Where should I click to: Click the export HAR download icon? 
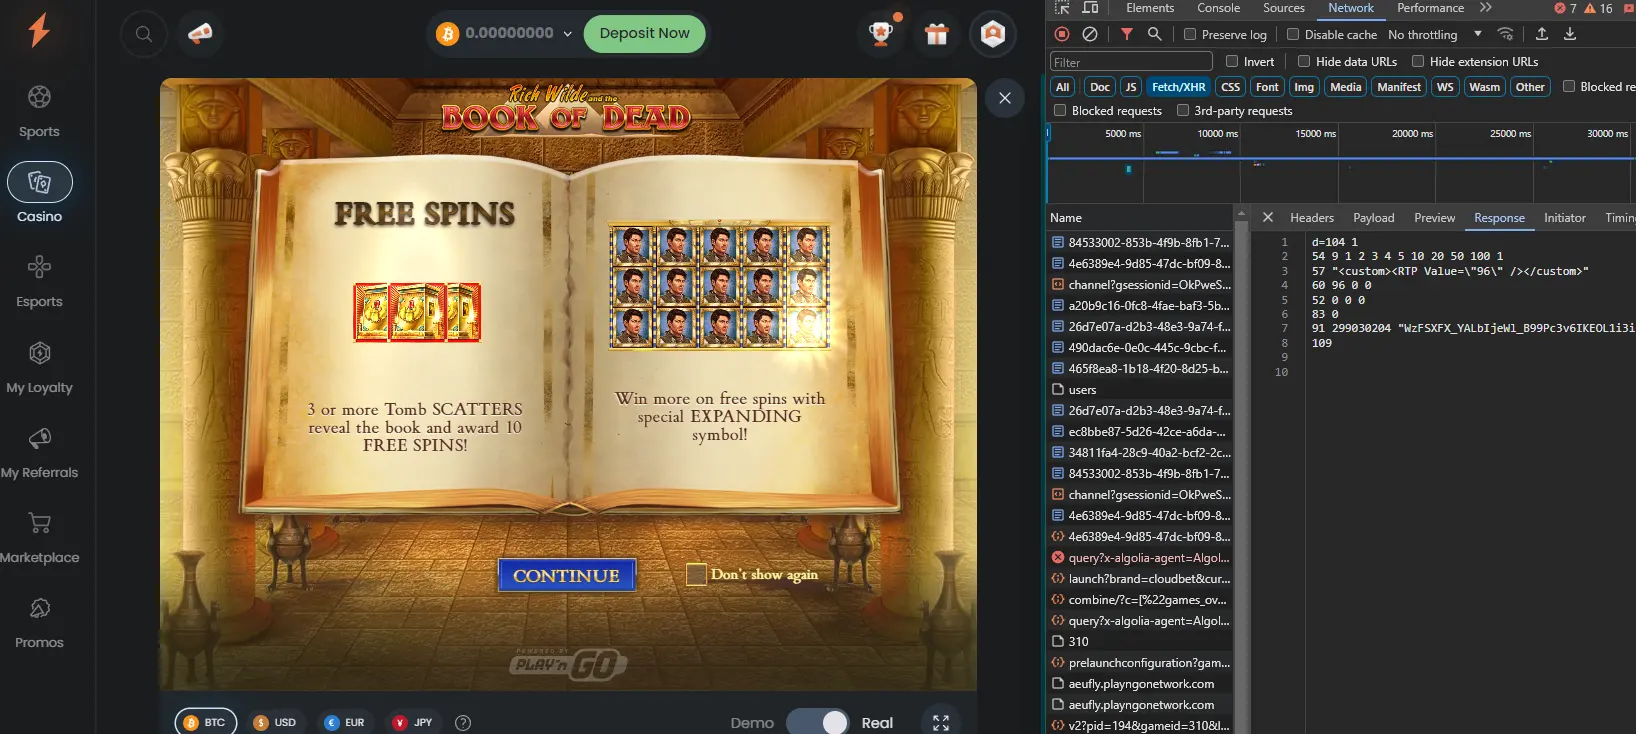click(x=1570, y=34)
